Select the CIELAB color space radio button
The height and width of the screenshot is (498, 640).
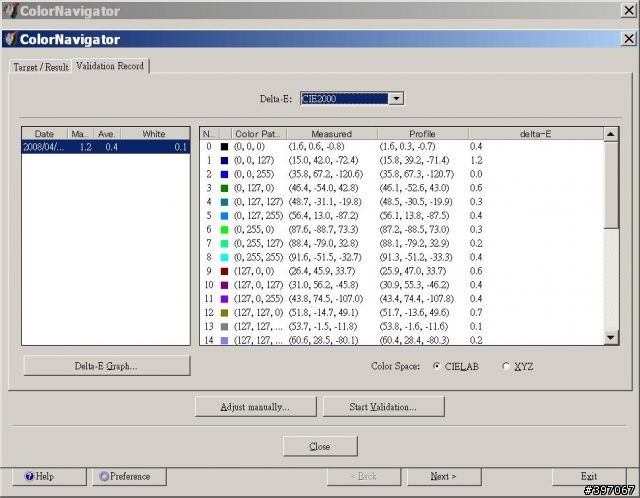point(436,366)
